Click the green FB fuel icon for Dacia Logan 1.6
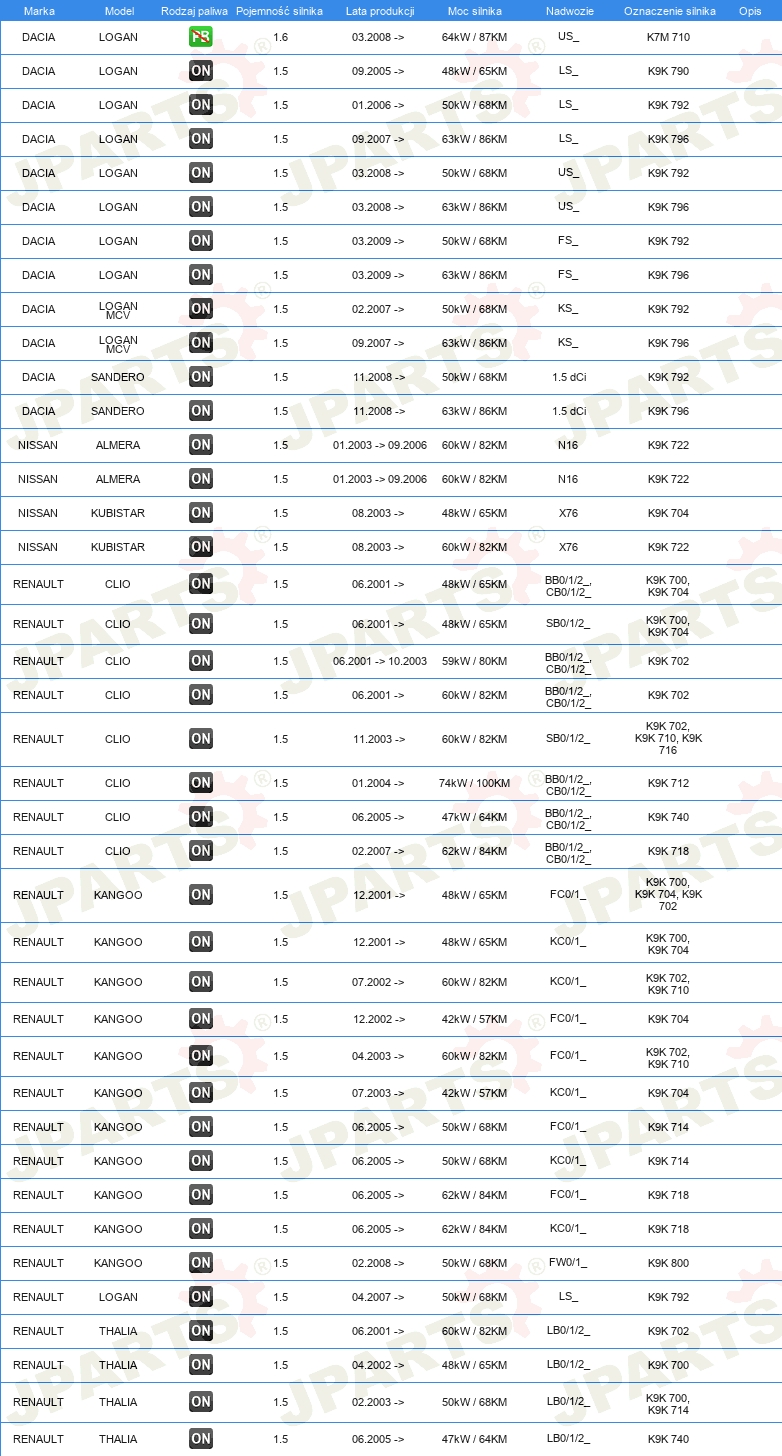 coord(201,37)
